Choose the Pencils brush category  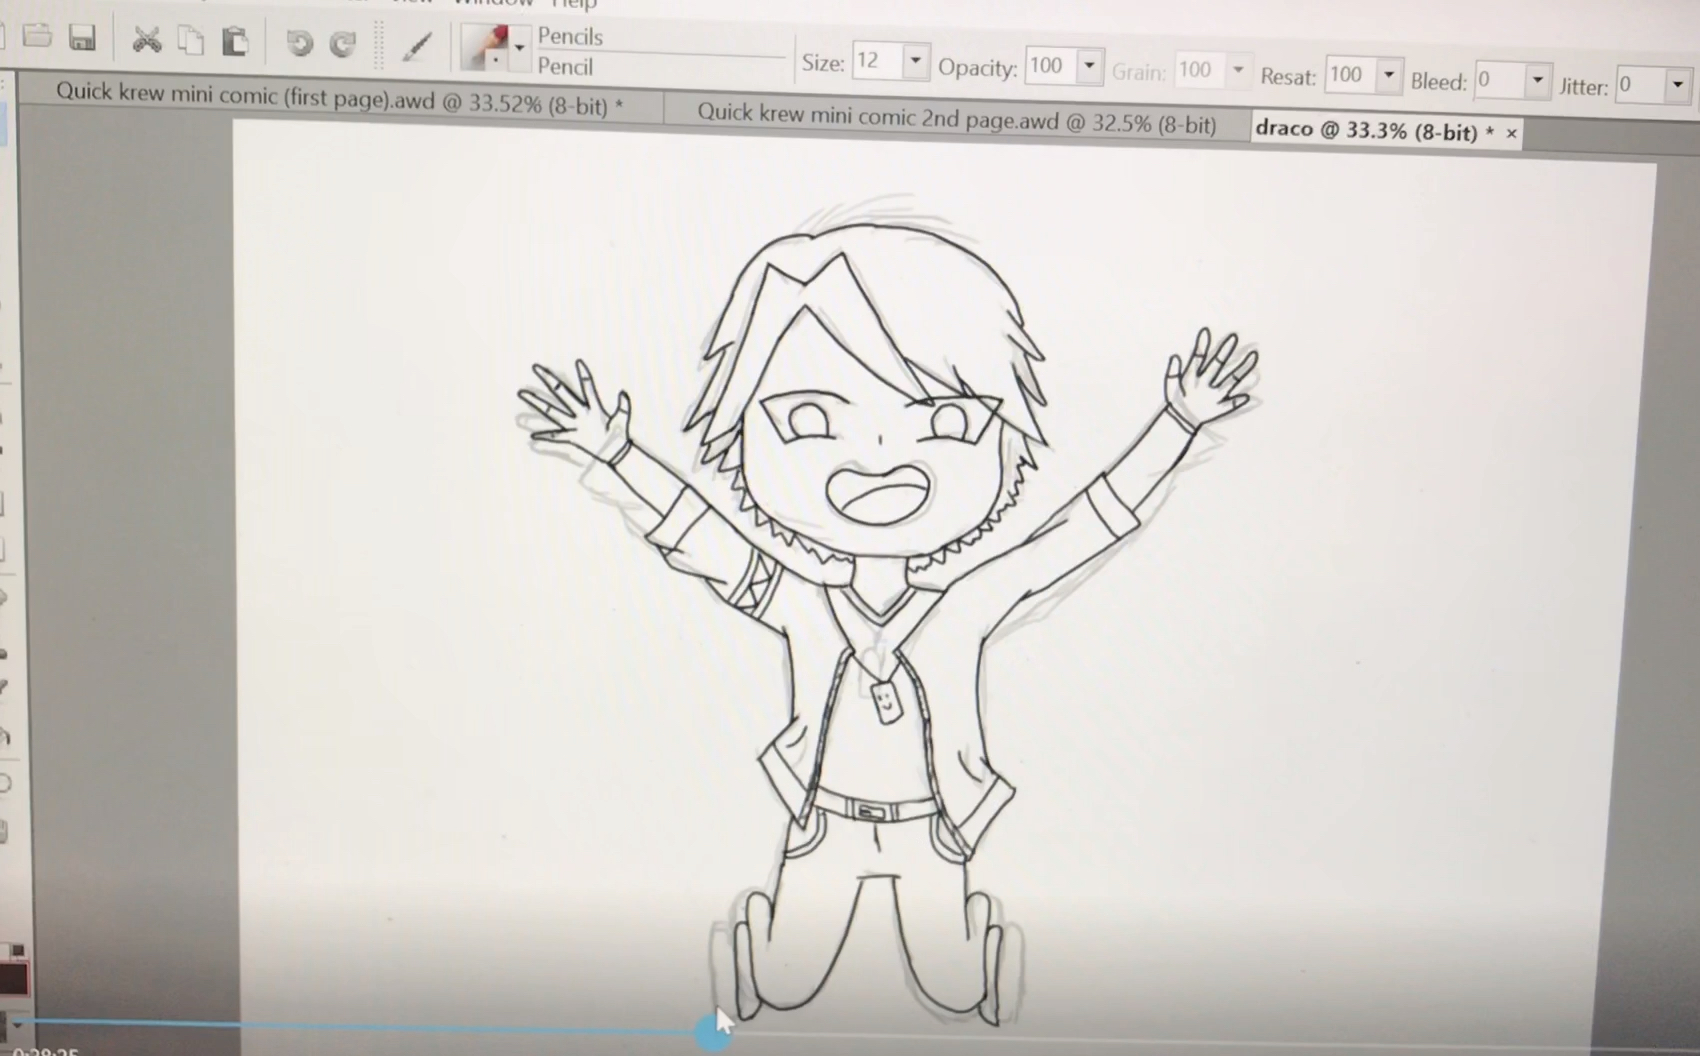pyautogui.click(x=570, y=36)
